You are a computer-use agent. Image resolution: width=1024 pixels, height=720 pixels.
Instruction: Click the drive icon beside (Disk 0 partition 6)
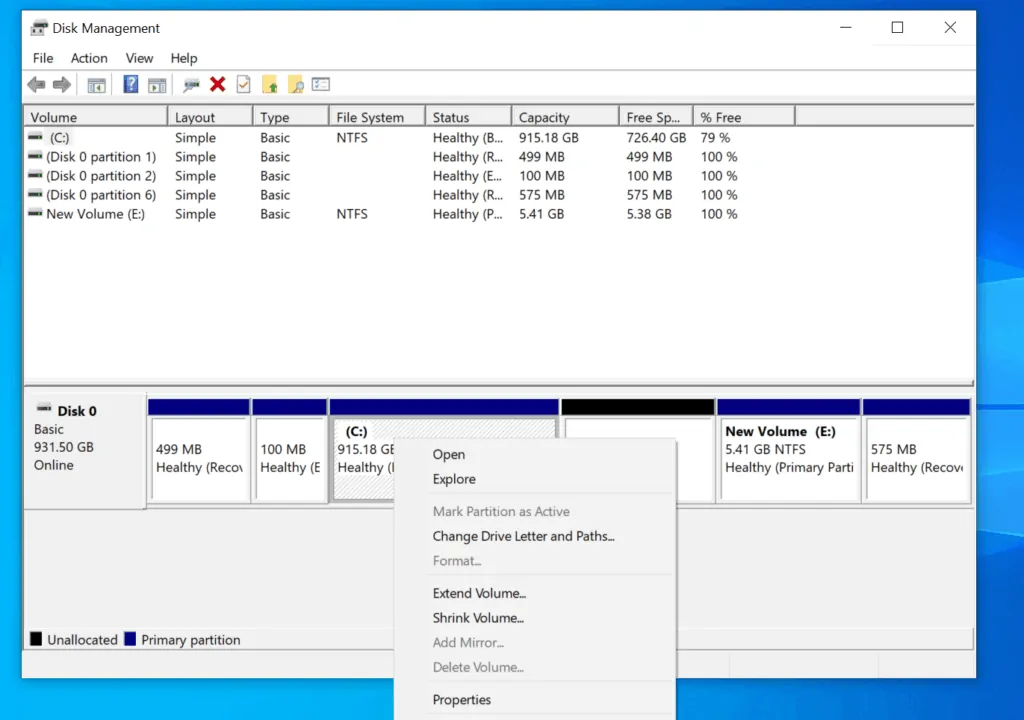(35, 194)
